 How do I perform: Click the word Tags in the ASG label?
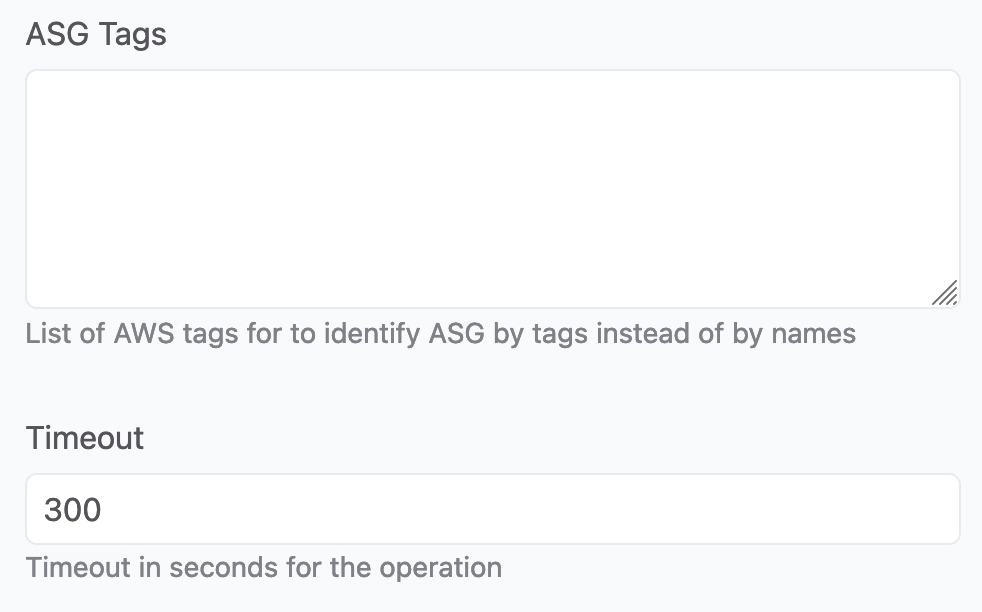(132, 35)
